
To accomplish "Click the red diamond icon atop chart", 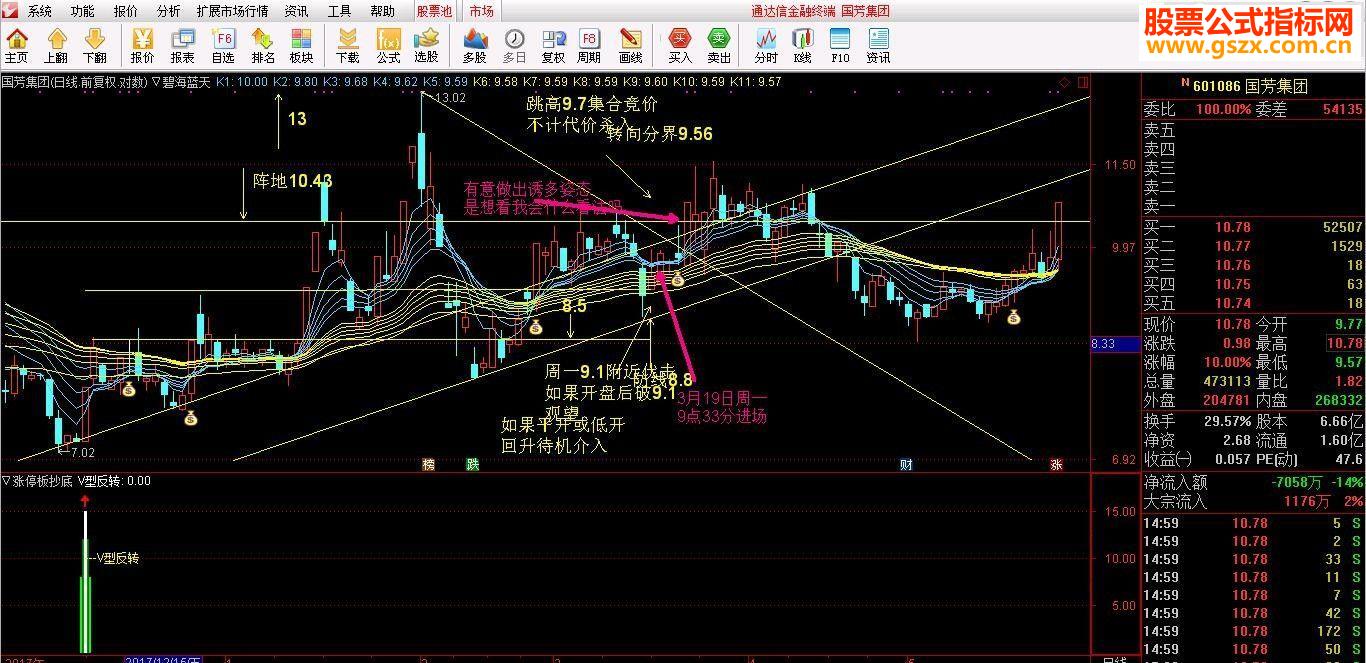I will pos(1064,82).
